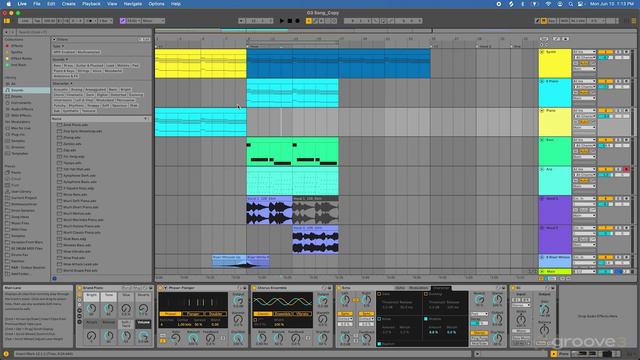The width and height of the screenshot is (640, 360).
Task: Select Plug-Ins in browser library
Action: pyautogui.click(x=18, y=134)
